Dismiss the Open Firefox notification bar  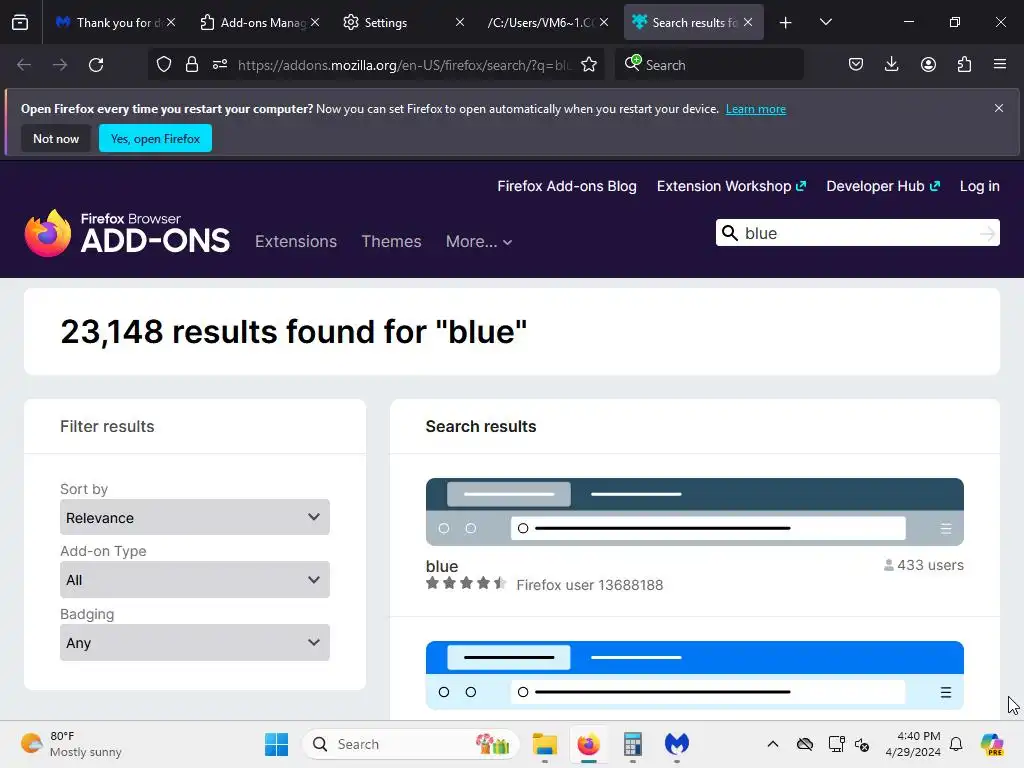click(999, 108)
